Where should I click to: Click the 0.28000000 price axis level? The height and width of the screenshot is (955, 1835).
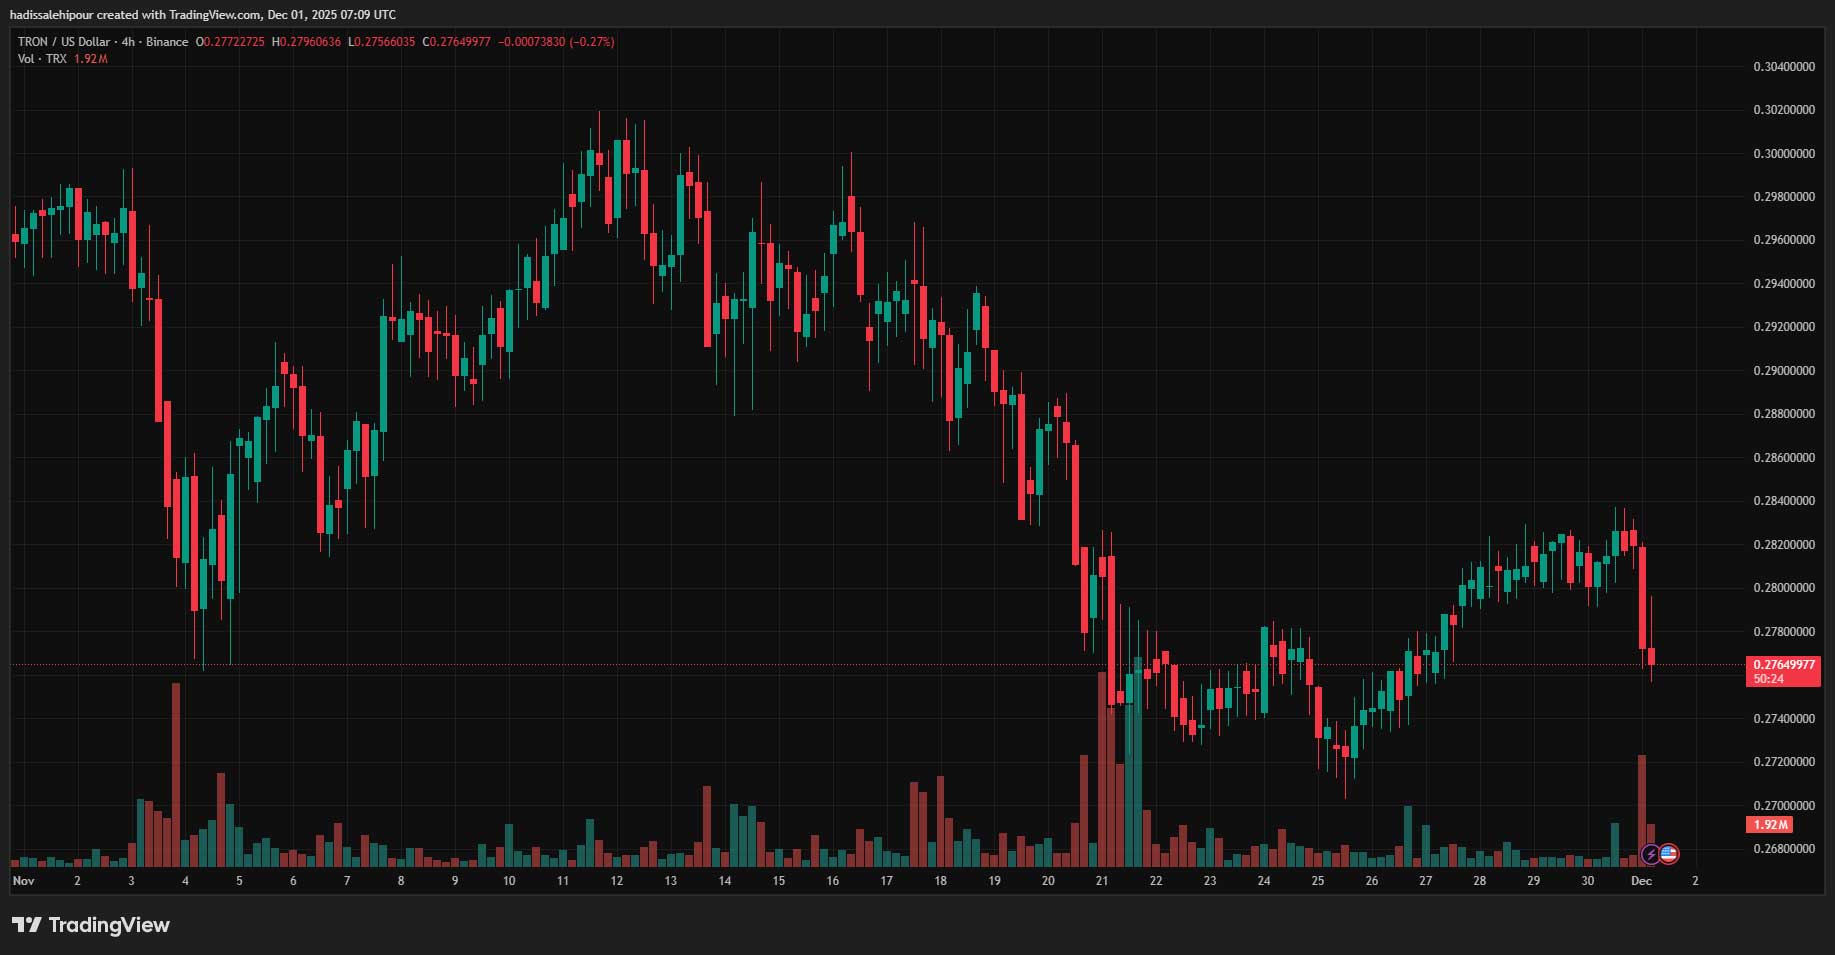(1784, 588)
